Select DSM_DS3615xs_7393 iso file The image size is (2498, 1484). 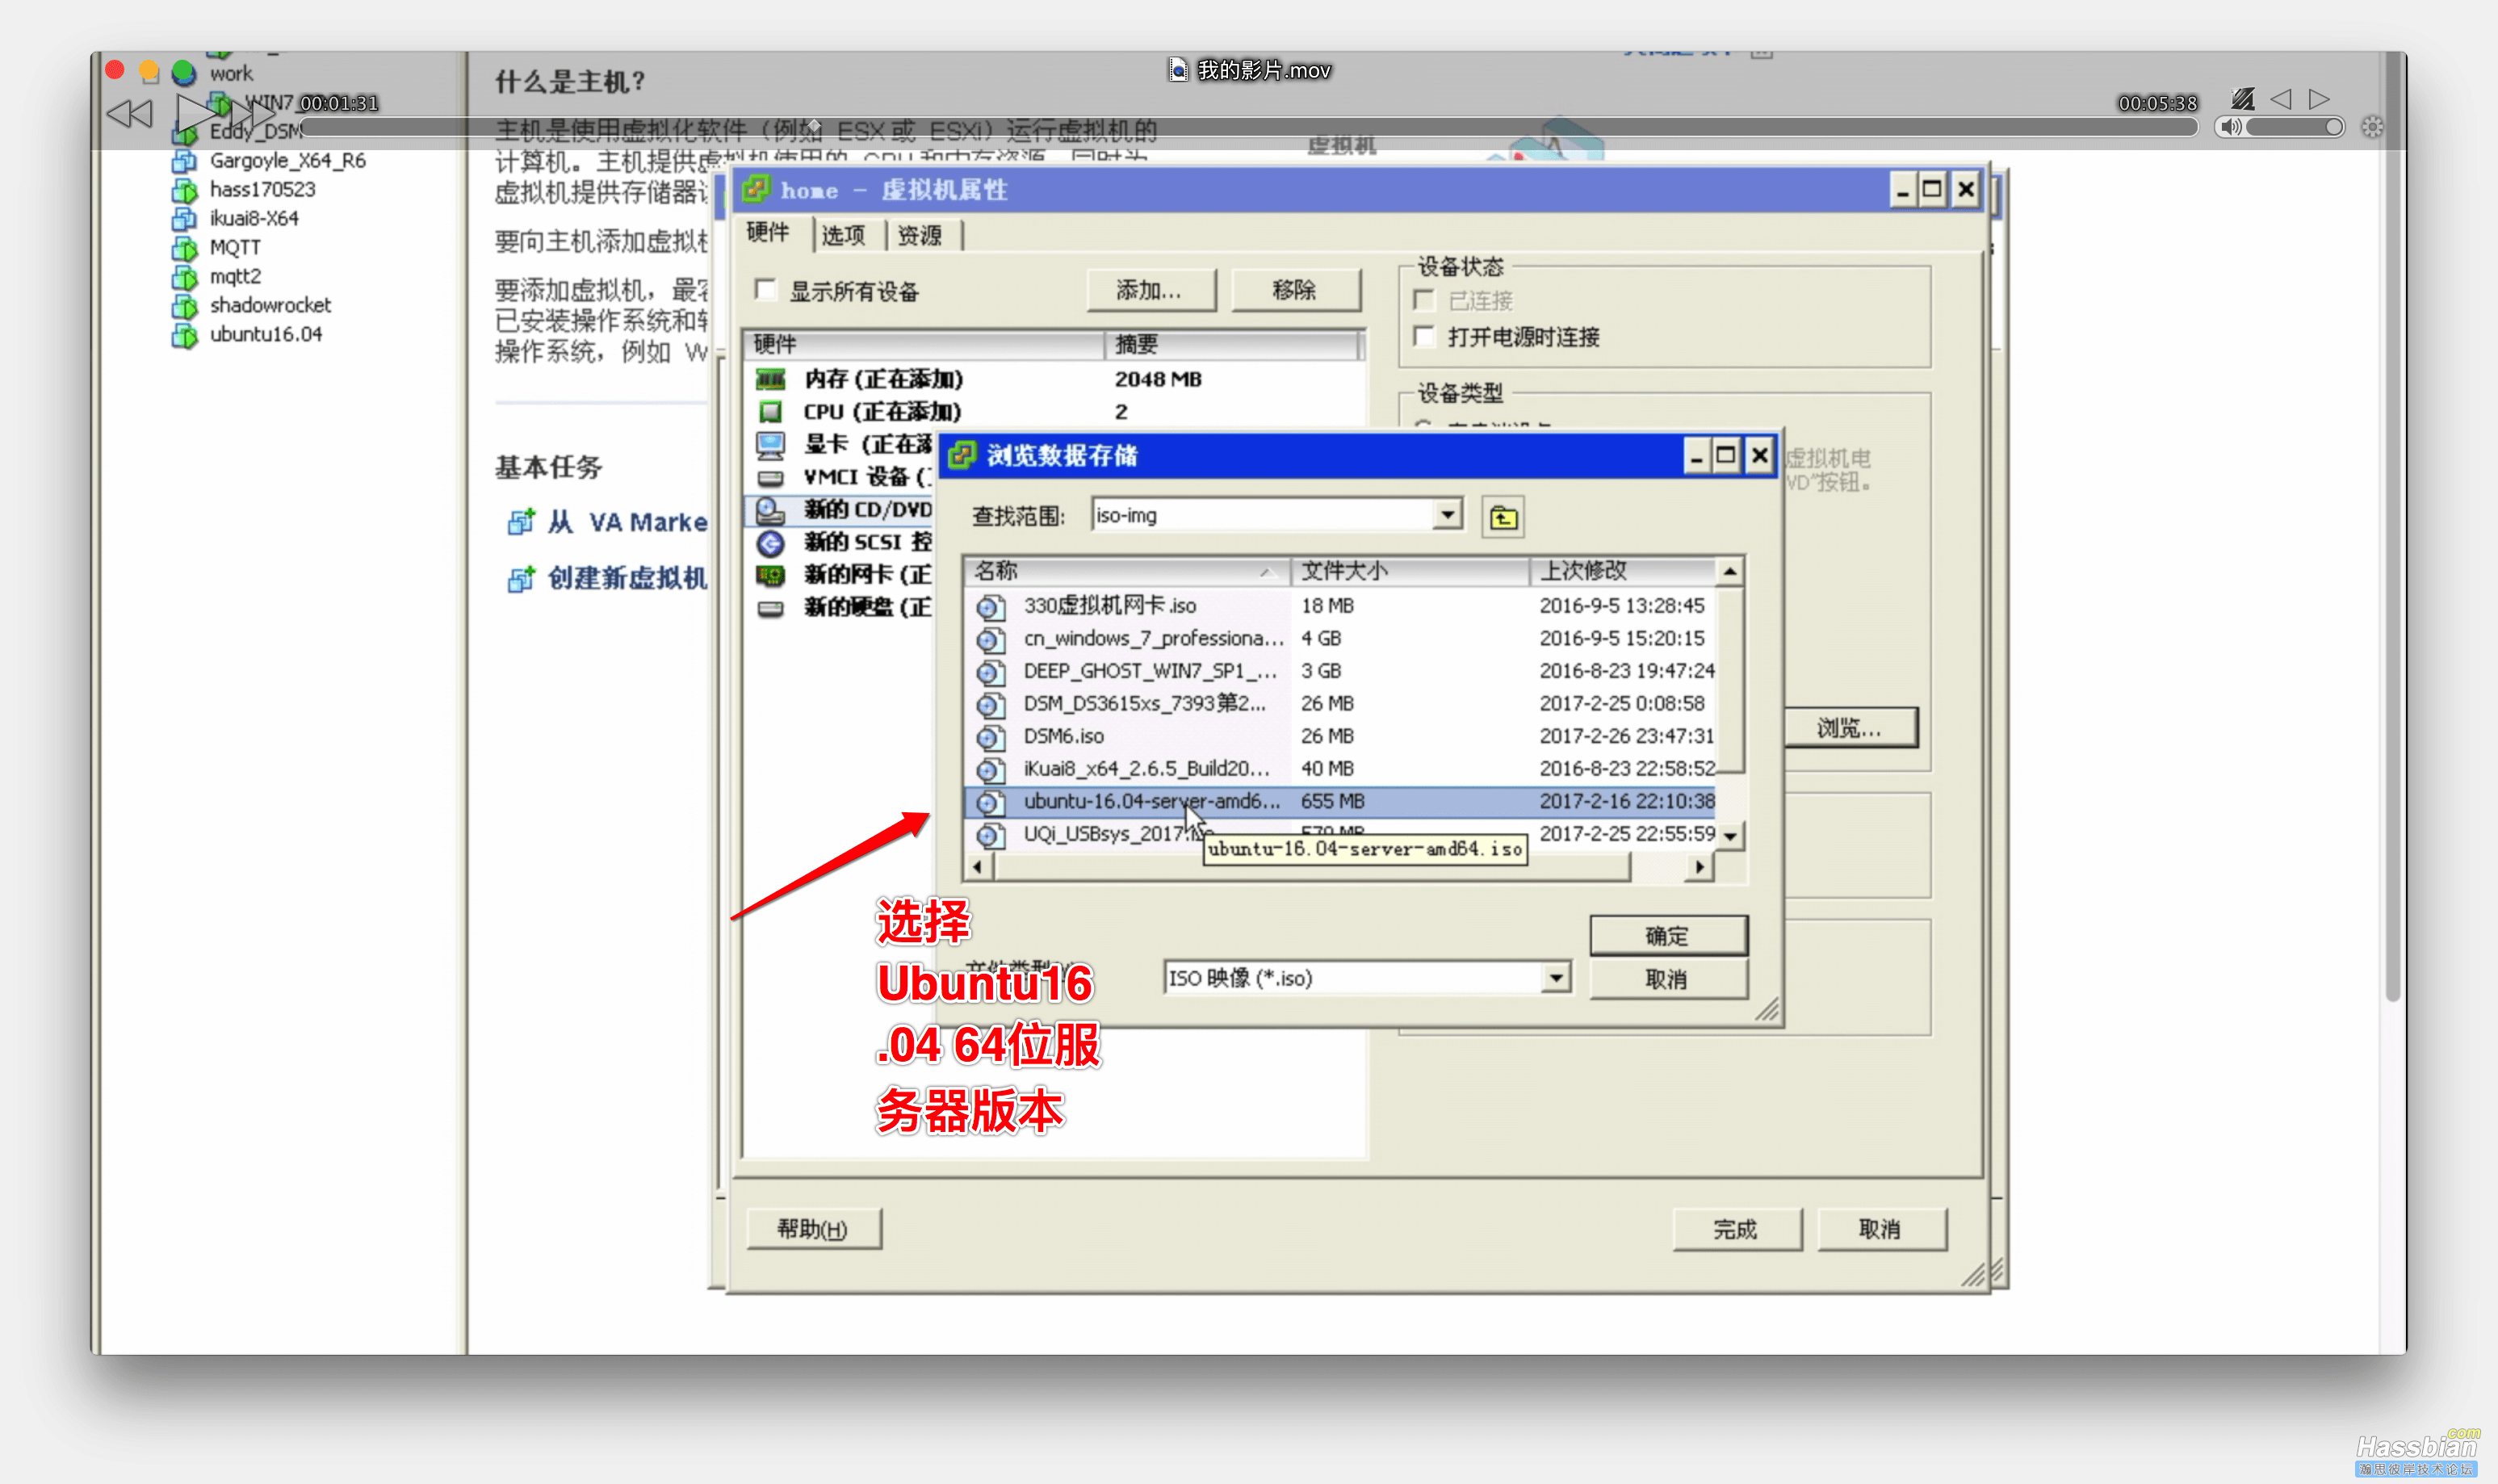pos(1340,703)
